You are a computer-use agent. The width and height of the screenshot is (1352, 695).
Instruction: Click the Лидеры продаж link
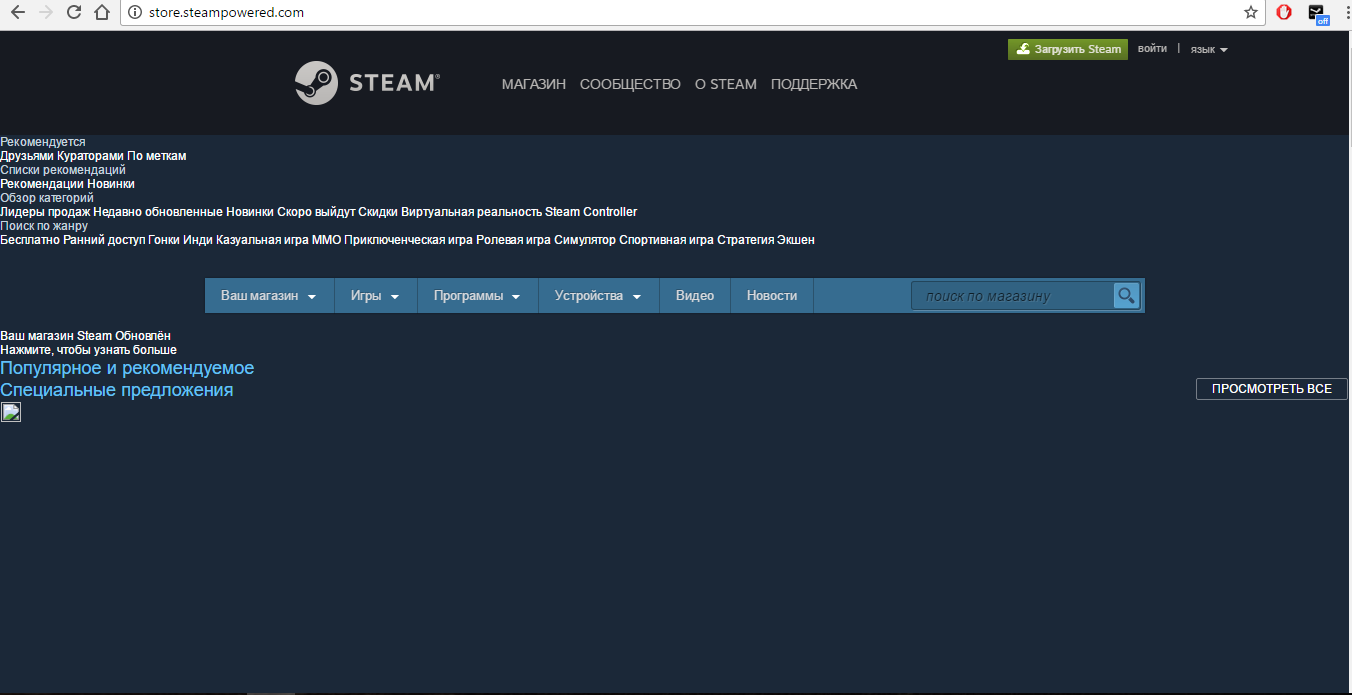tap(45, 212)
